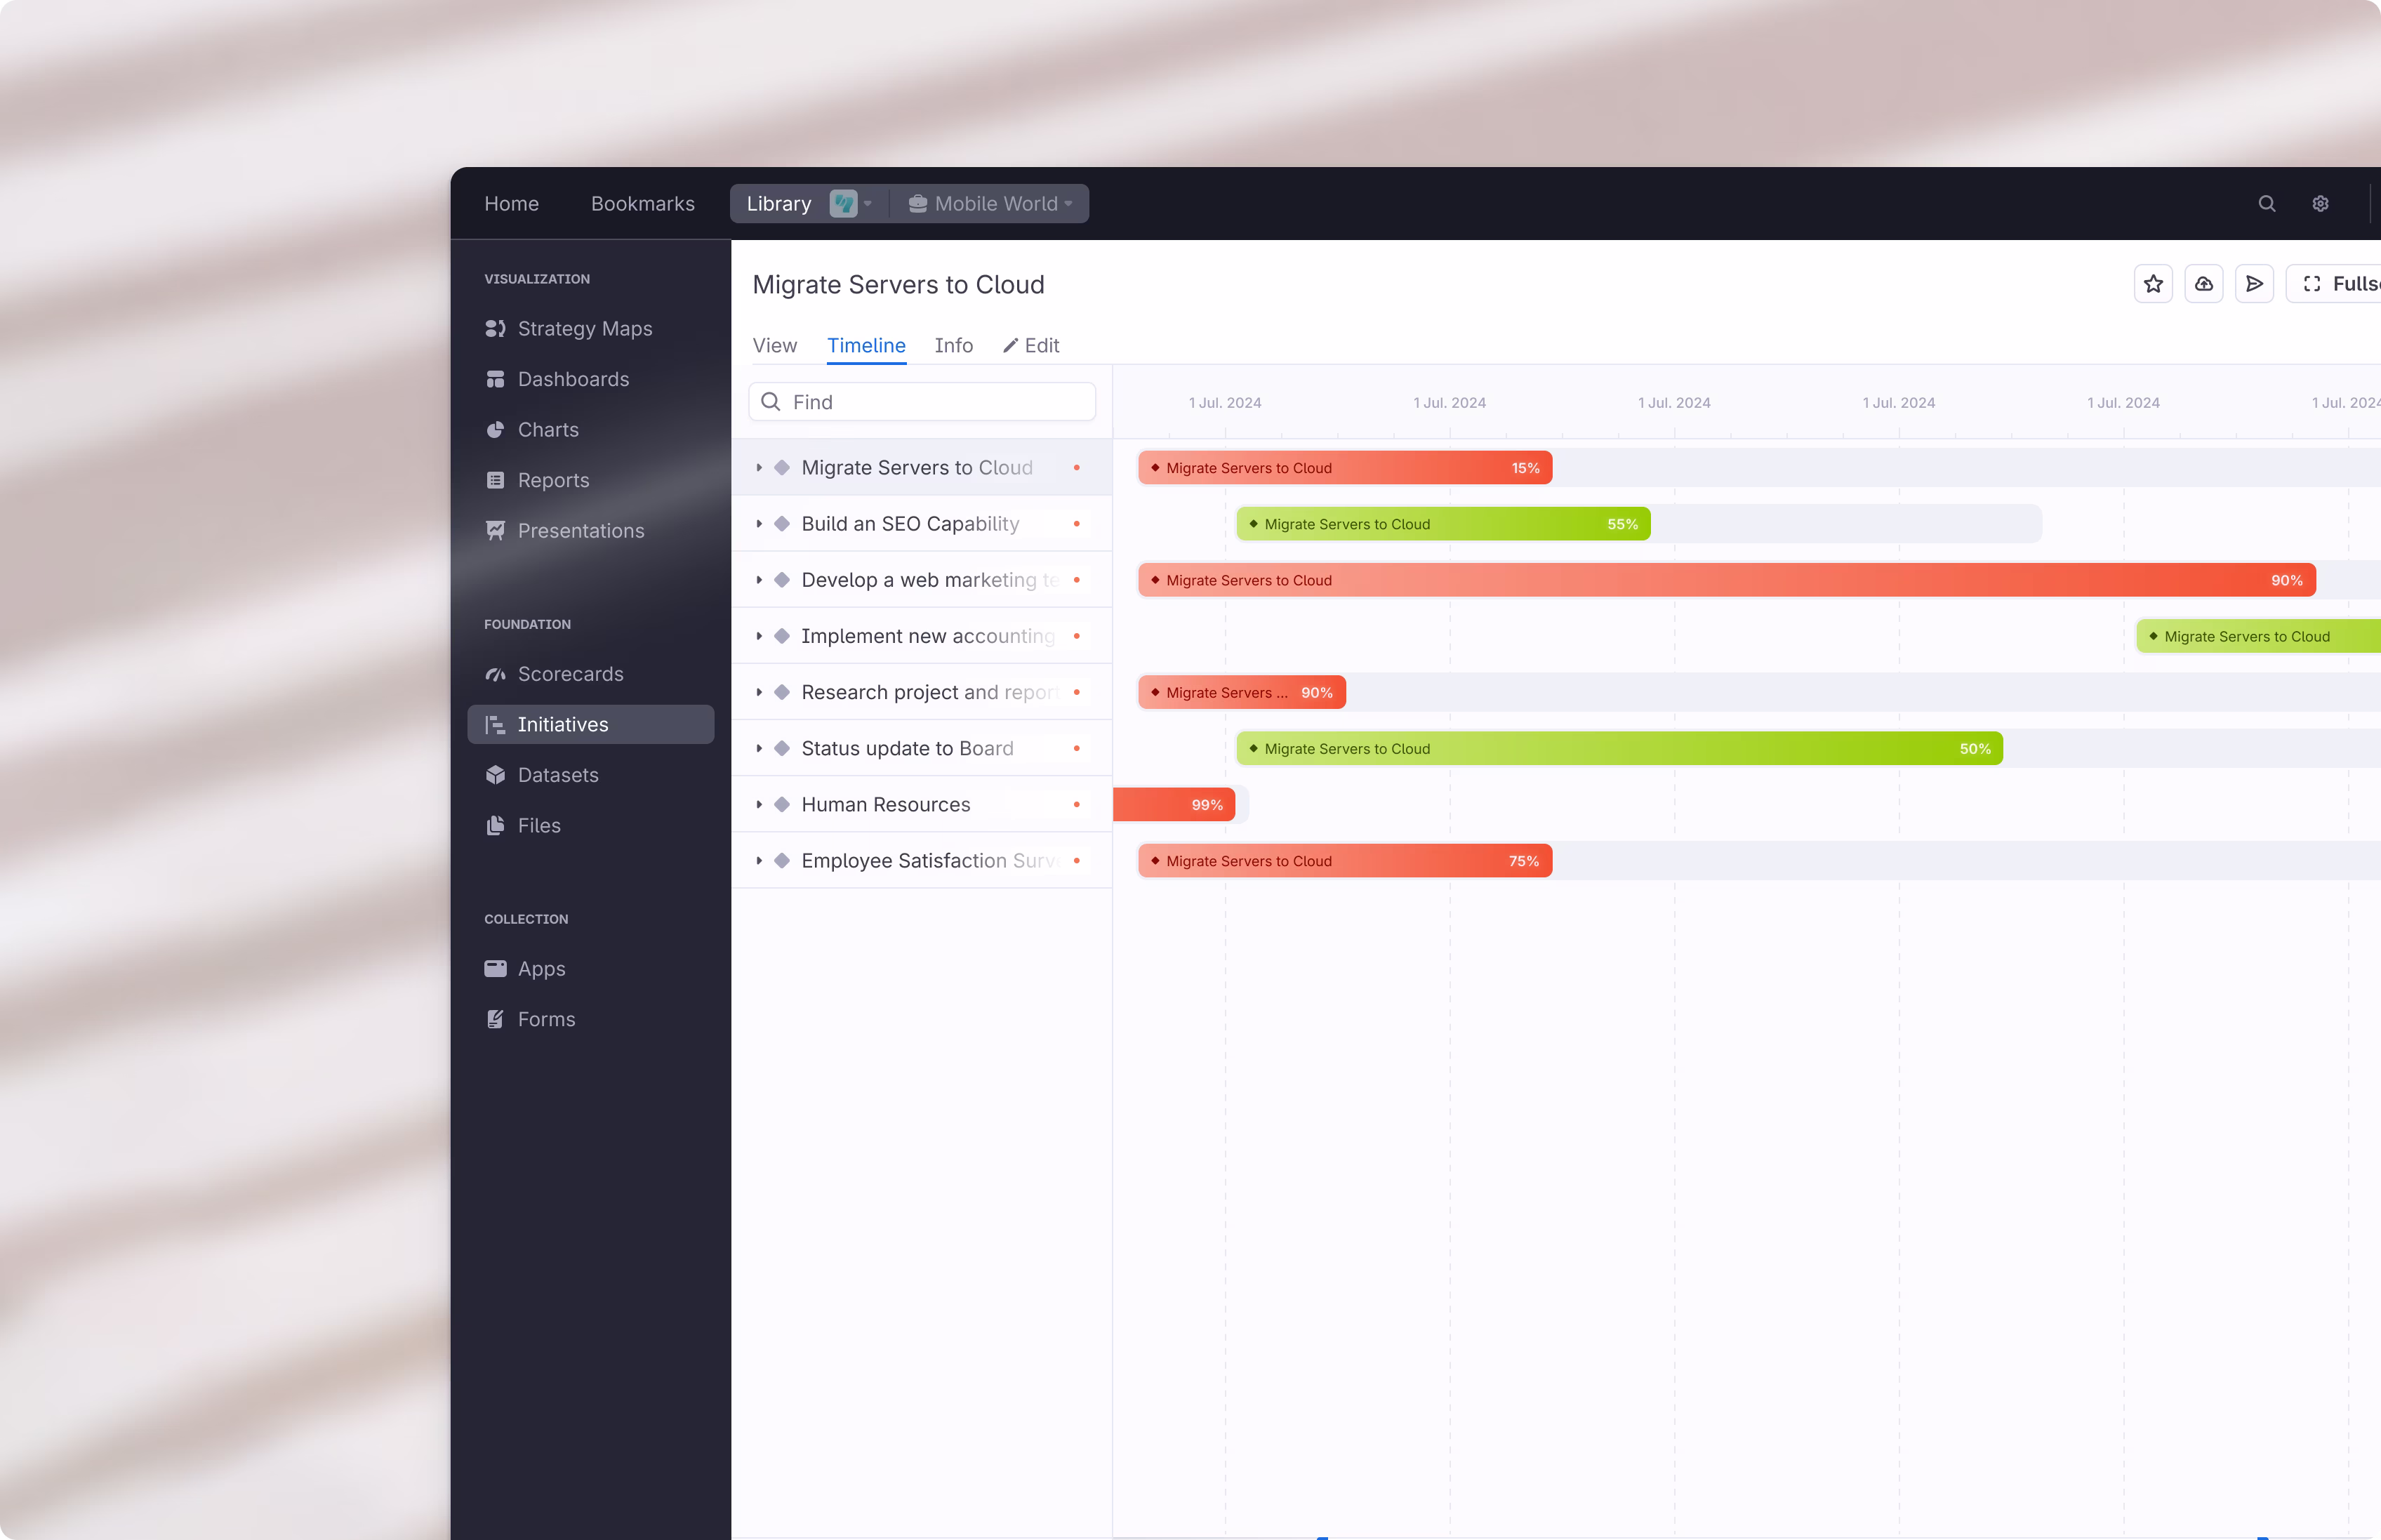Open the Bookmarks menu
The width and height of the screenshot is (2381, 1540).
point(643,203)
